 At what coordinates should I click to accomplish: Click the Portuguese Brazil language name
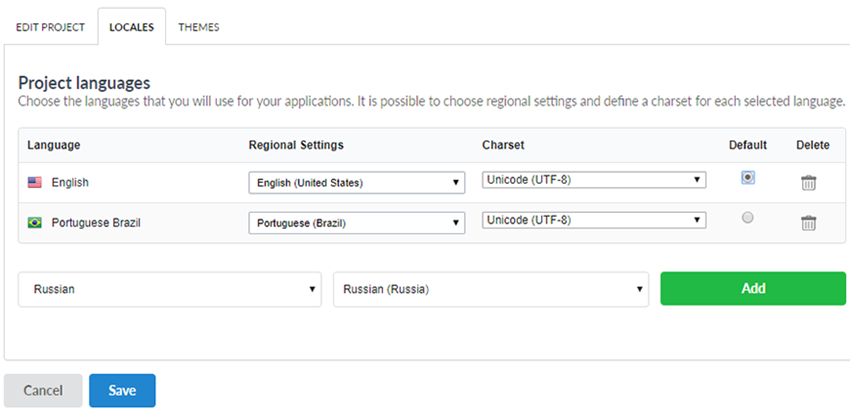coord(95,222)
